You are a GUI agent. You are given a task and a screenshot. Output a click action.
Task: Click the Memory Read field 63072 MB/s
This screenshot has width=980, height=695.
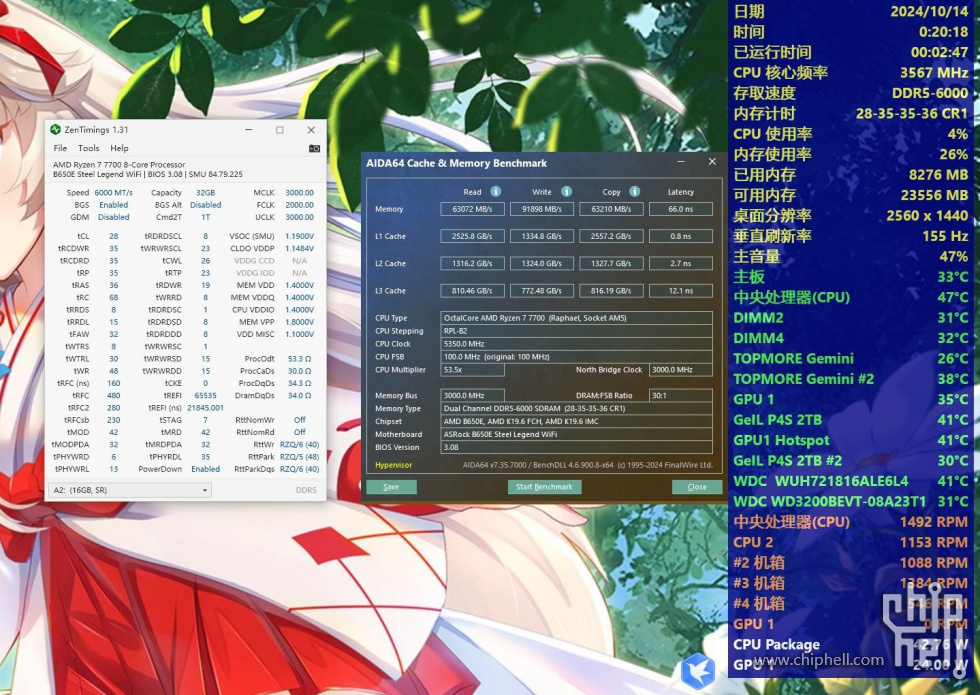point(472,209)
